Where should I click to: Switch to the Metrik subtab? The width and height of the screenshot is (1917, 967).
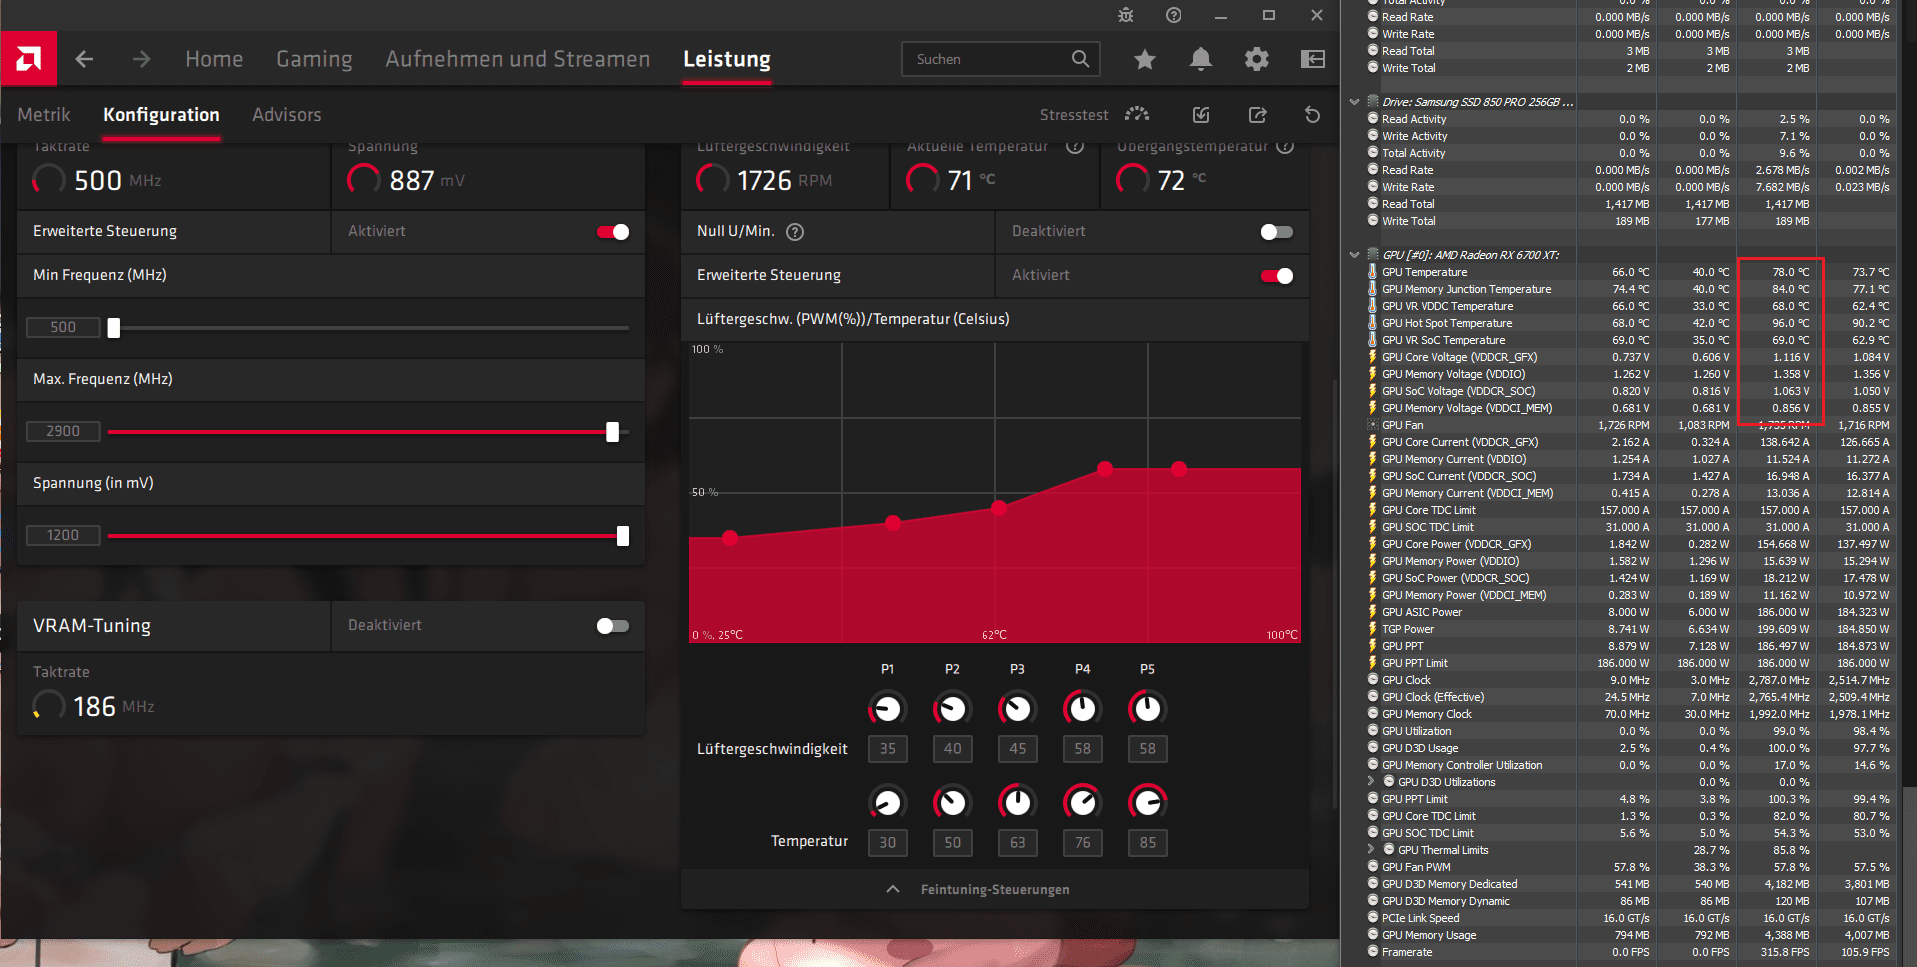[x=44, y=115]
